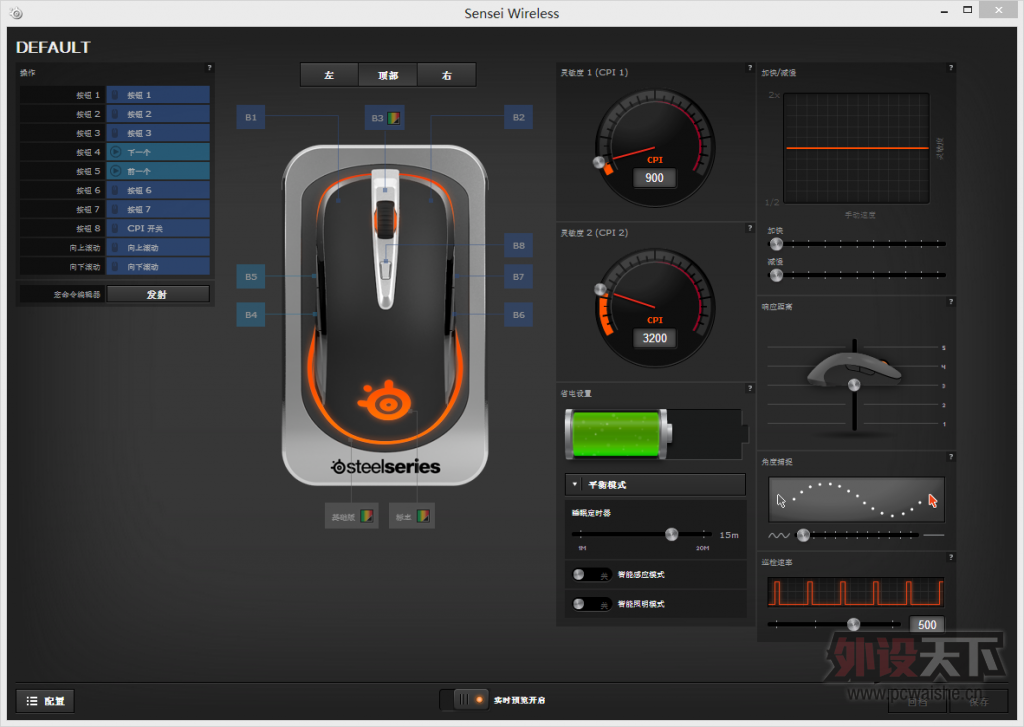Select the B5 side button label

(251, 277)
